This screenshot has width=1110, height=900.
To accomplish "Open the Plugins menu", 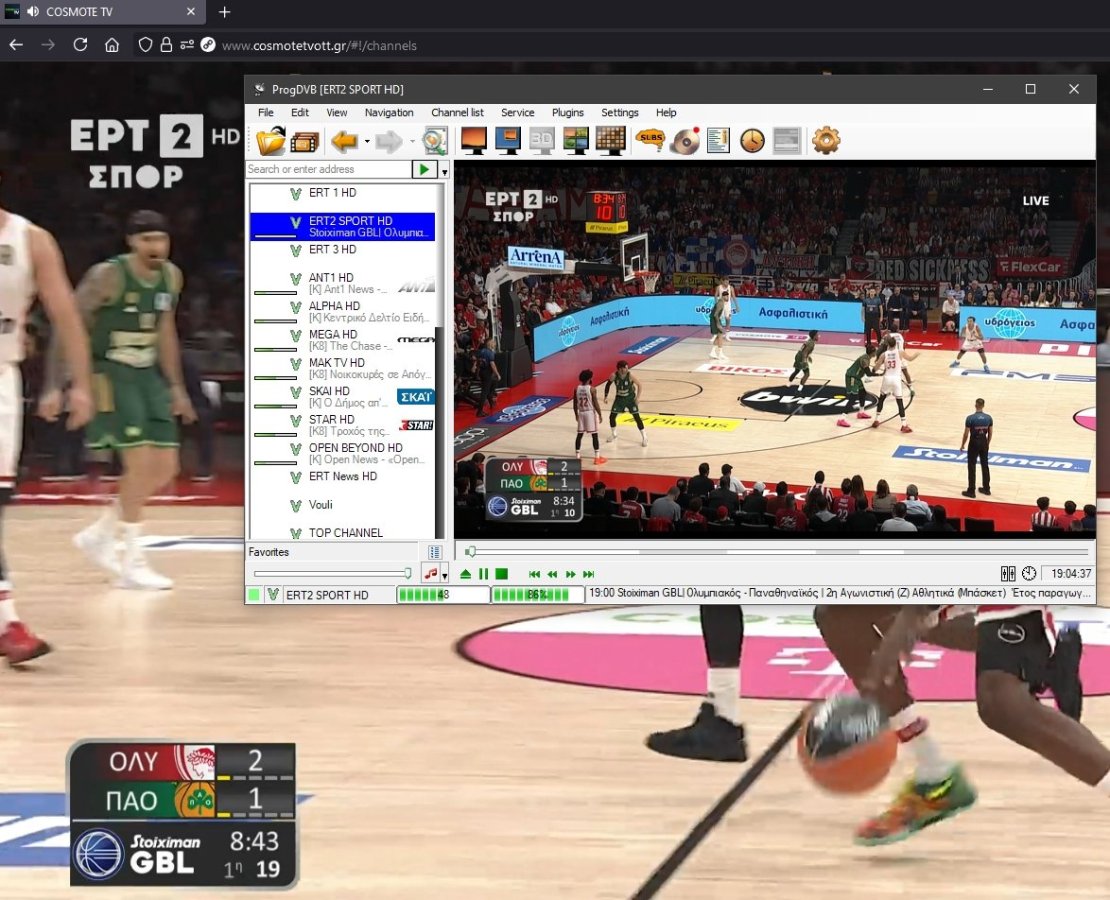I will pyautogui.click(x=567, y=113).
